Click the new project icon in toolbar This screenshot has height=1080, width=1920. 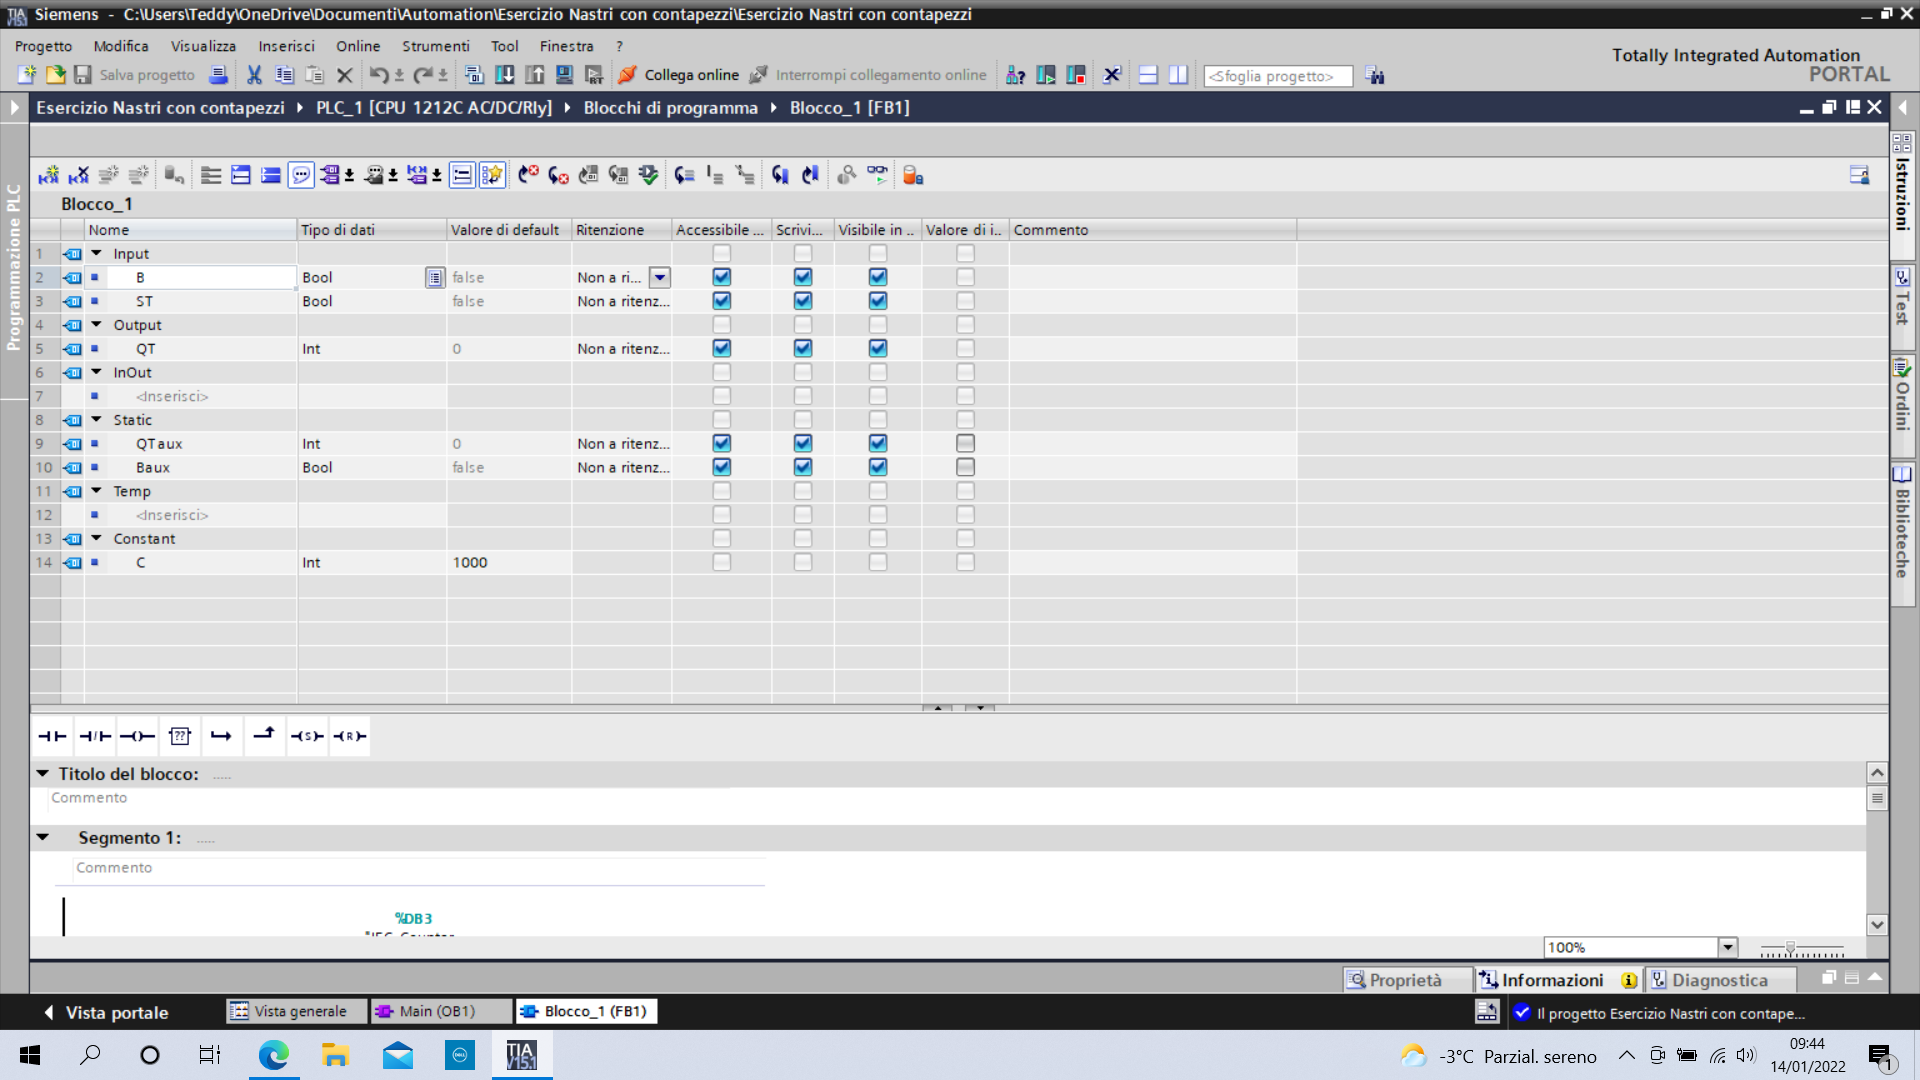(27, 75)
